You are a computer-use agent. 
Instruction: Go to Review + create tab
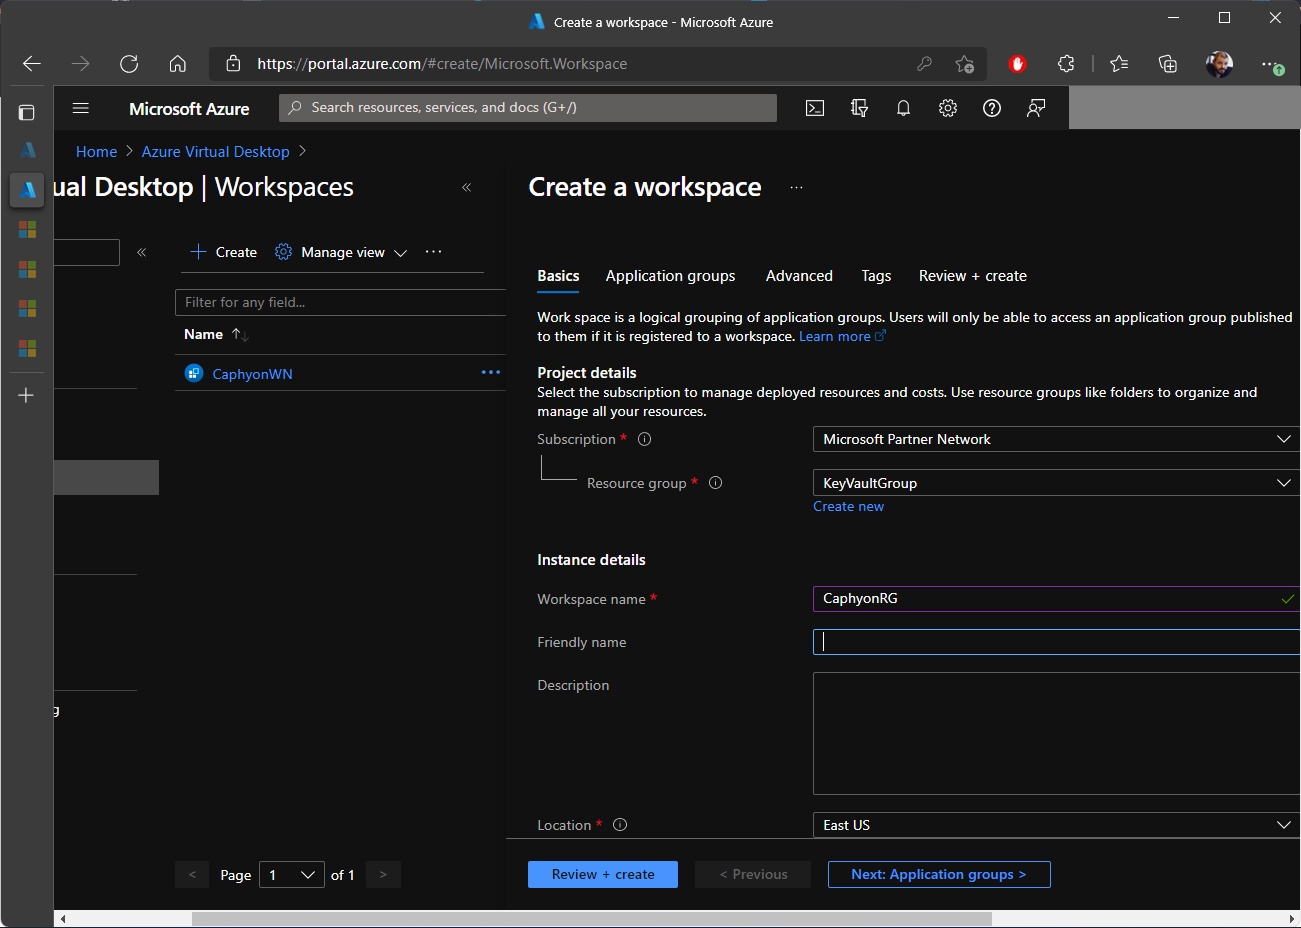(x=973, y=276)
